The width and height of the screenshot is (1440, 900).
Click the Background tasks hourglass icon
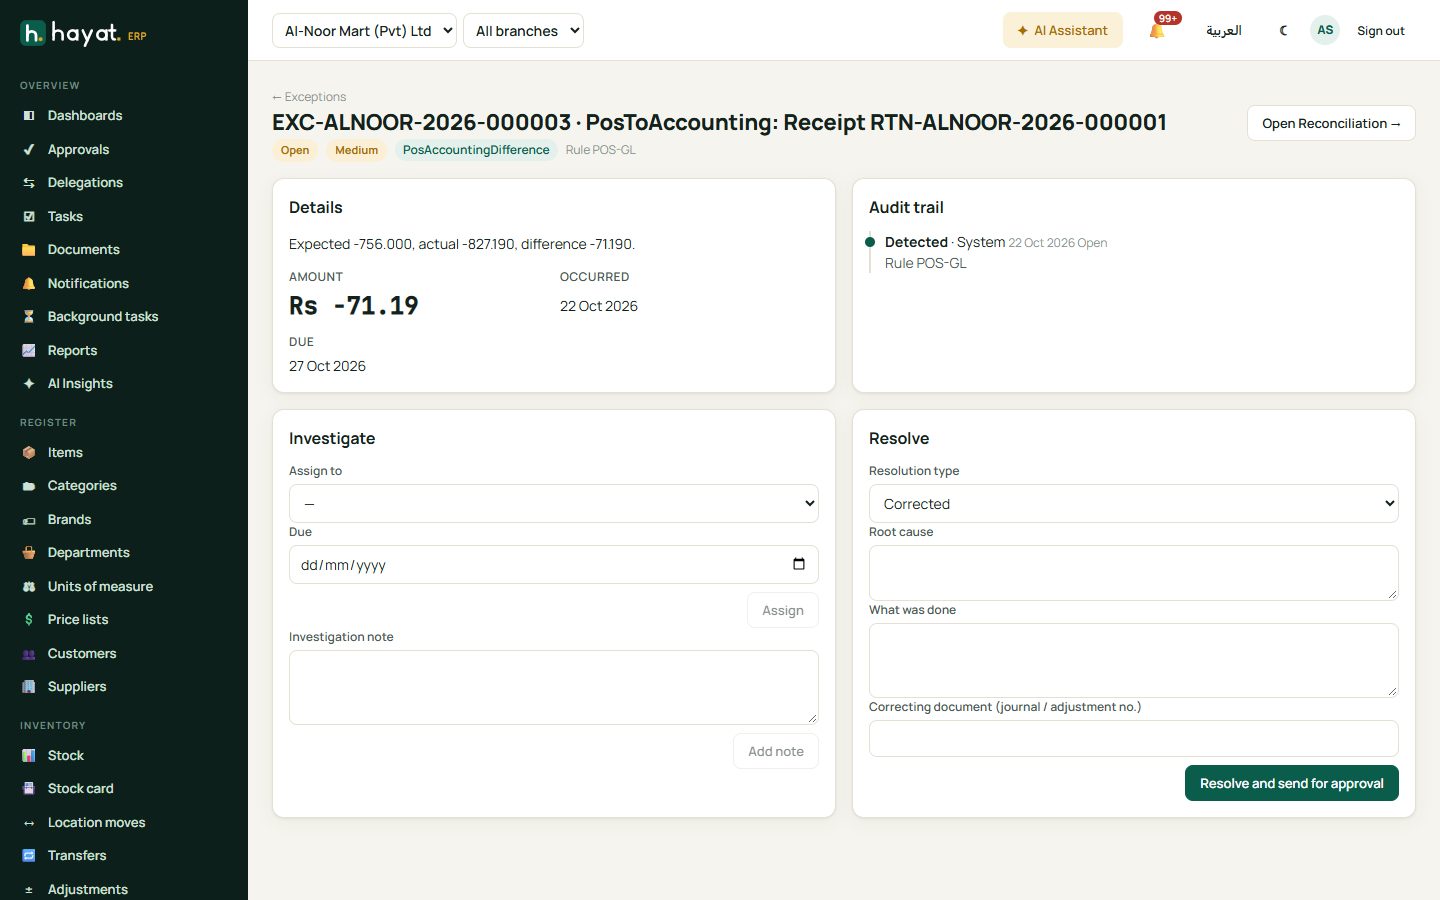pos(29,317)
